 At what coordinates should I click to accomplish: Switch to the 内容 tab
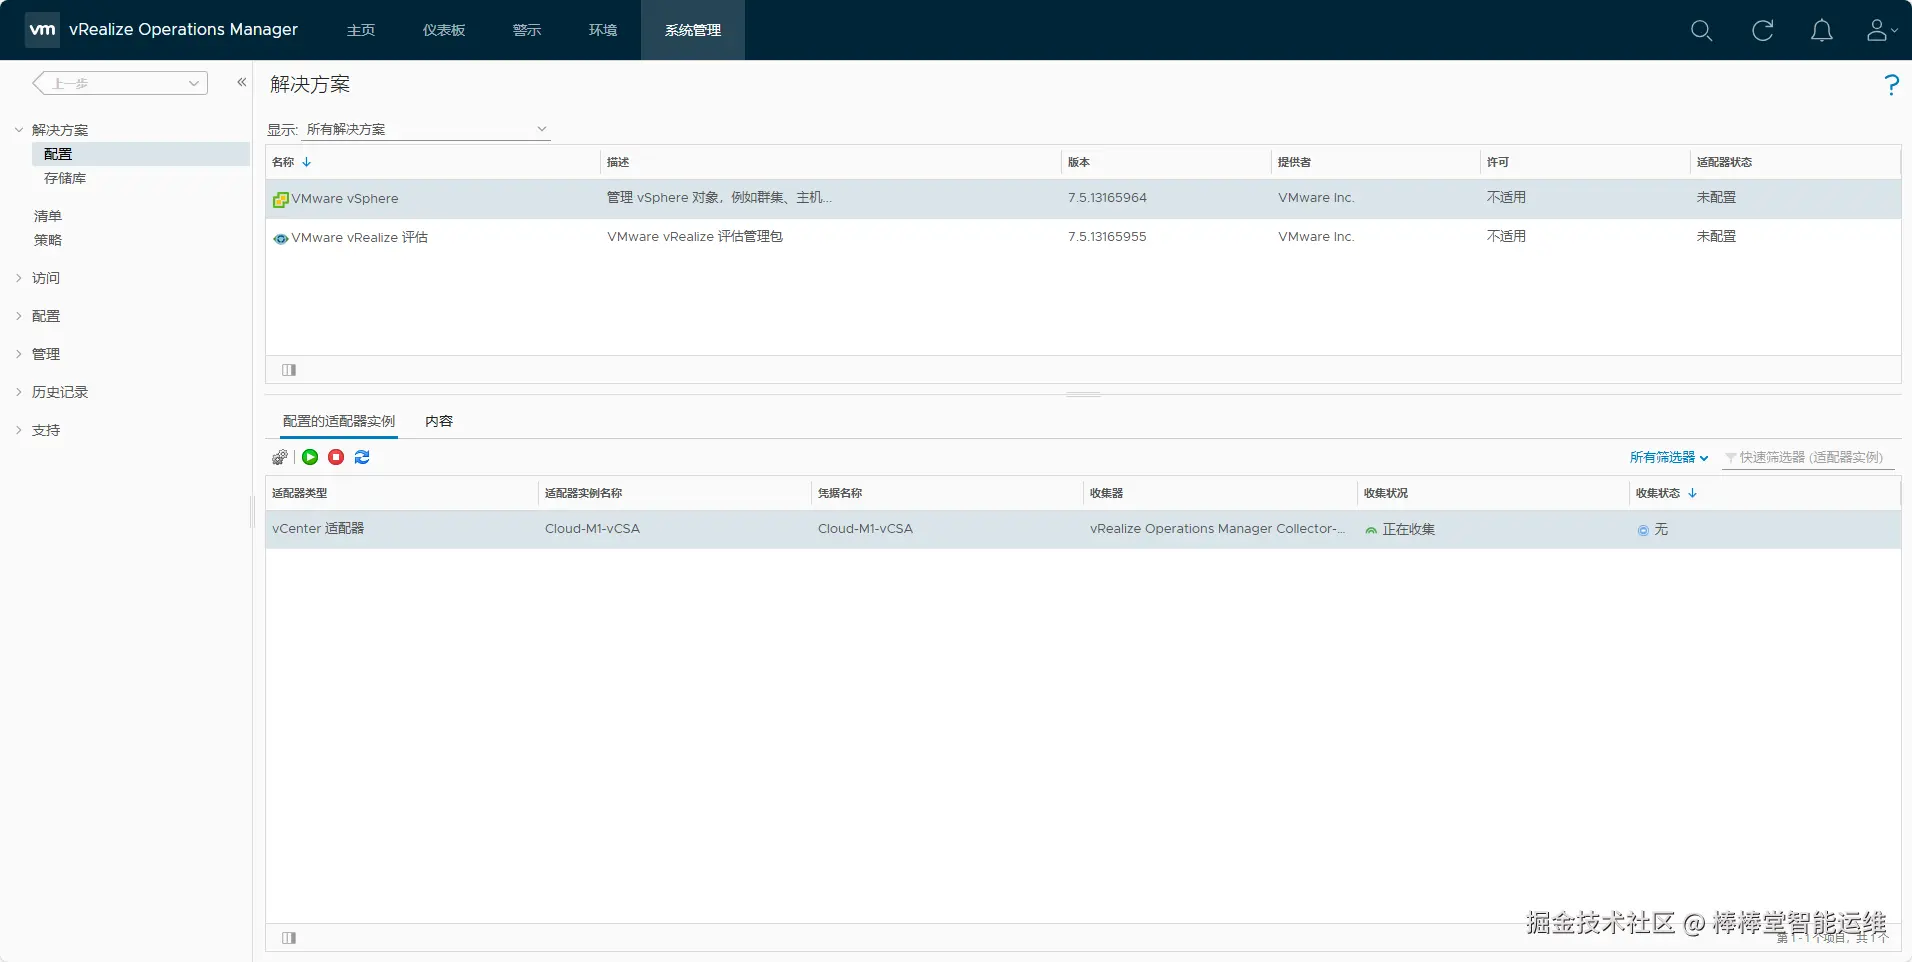point(439,421)
